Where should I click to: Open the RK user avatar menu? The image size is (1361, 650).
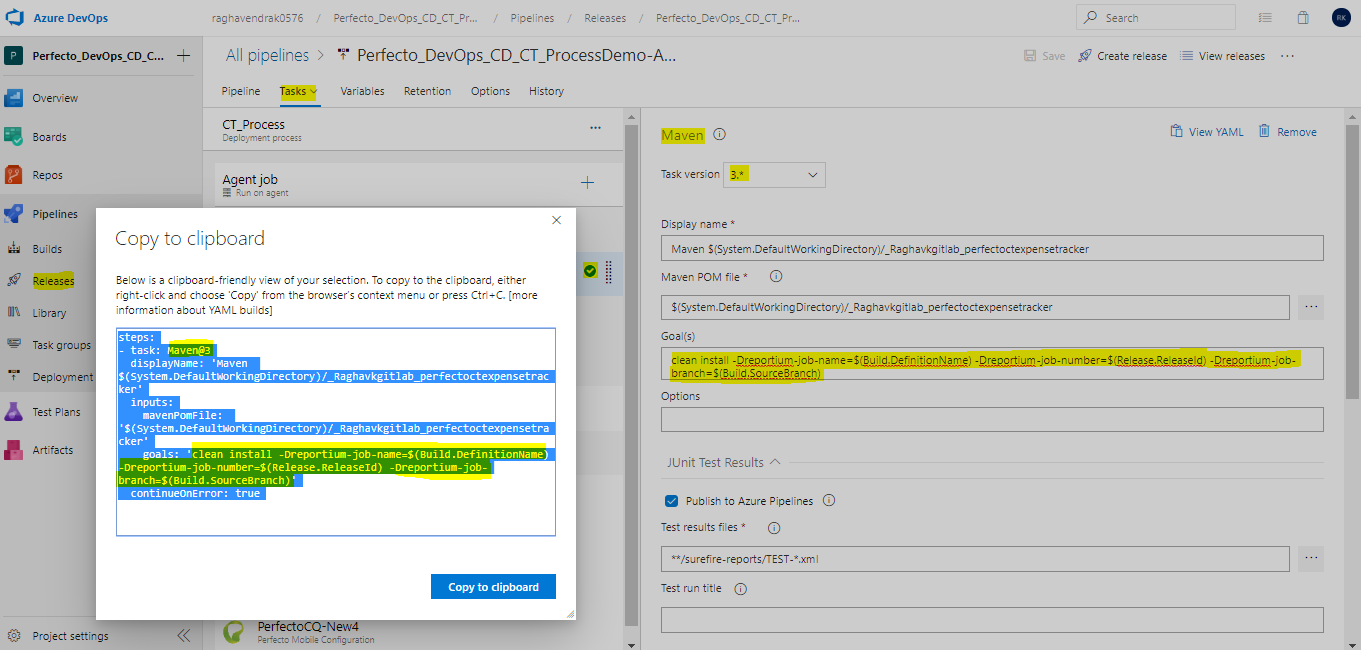pos(1340,18)
